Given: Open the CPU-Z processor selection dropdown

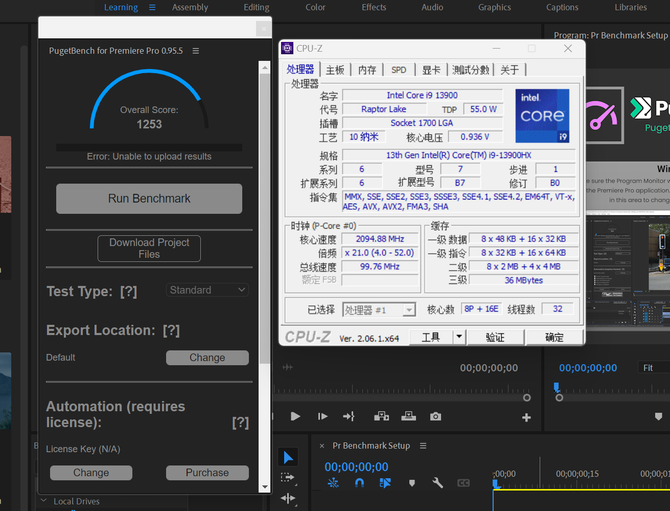Looking at the screenshot, I should (x=379, y=309).
